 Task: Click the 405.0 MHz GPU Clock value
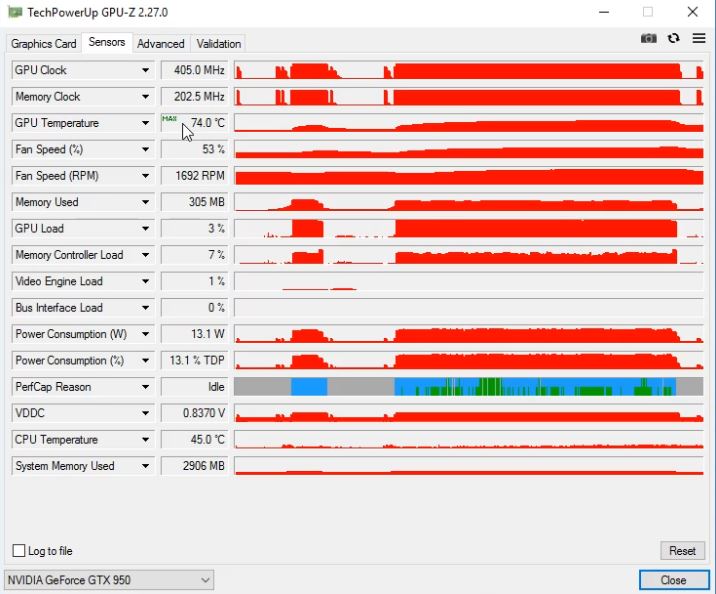click(194, 70)
